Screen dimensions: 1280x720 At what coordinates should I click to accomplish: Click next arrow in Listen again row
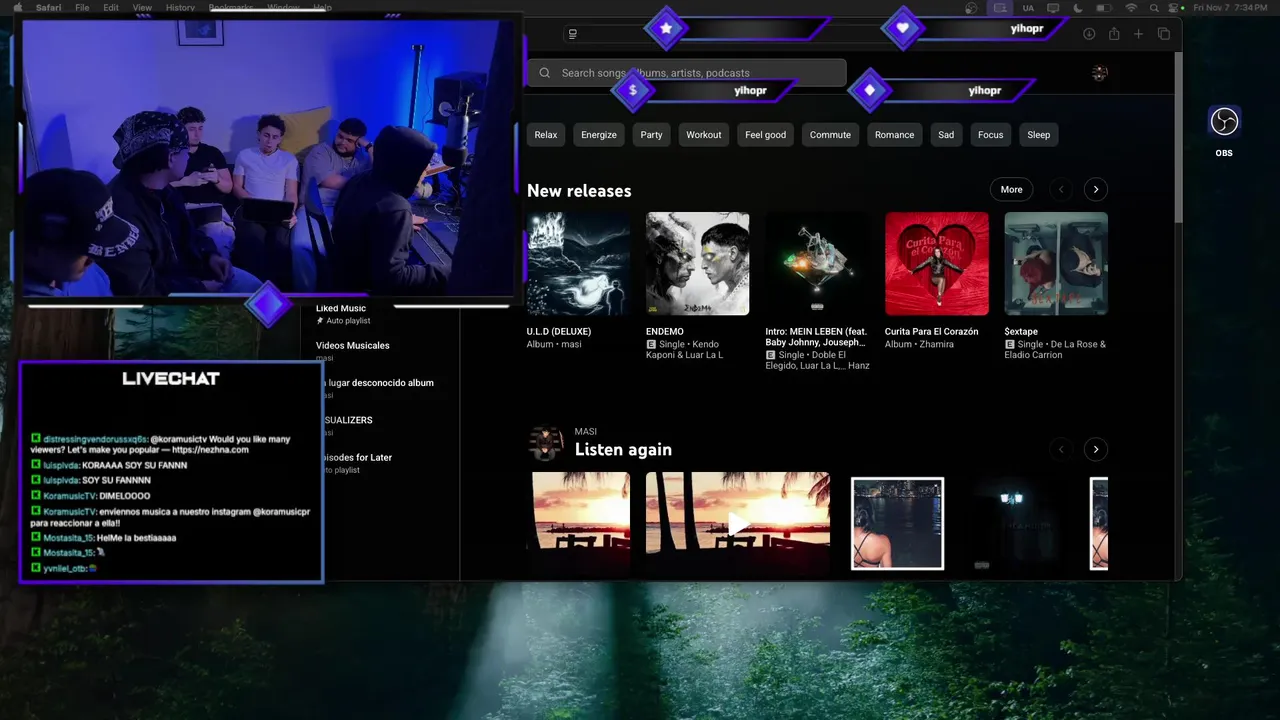tap(1096, 449)
